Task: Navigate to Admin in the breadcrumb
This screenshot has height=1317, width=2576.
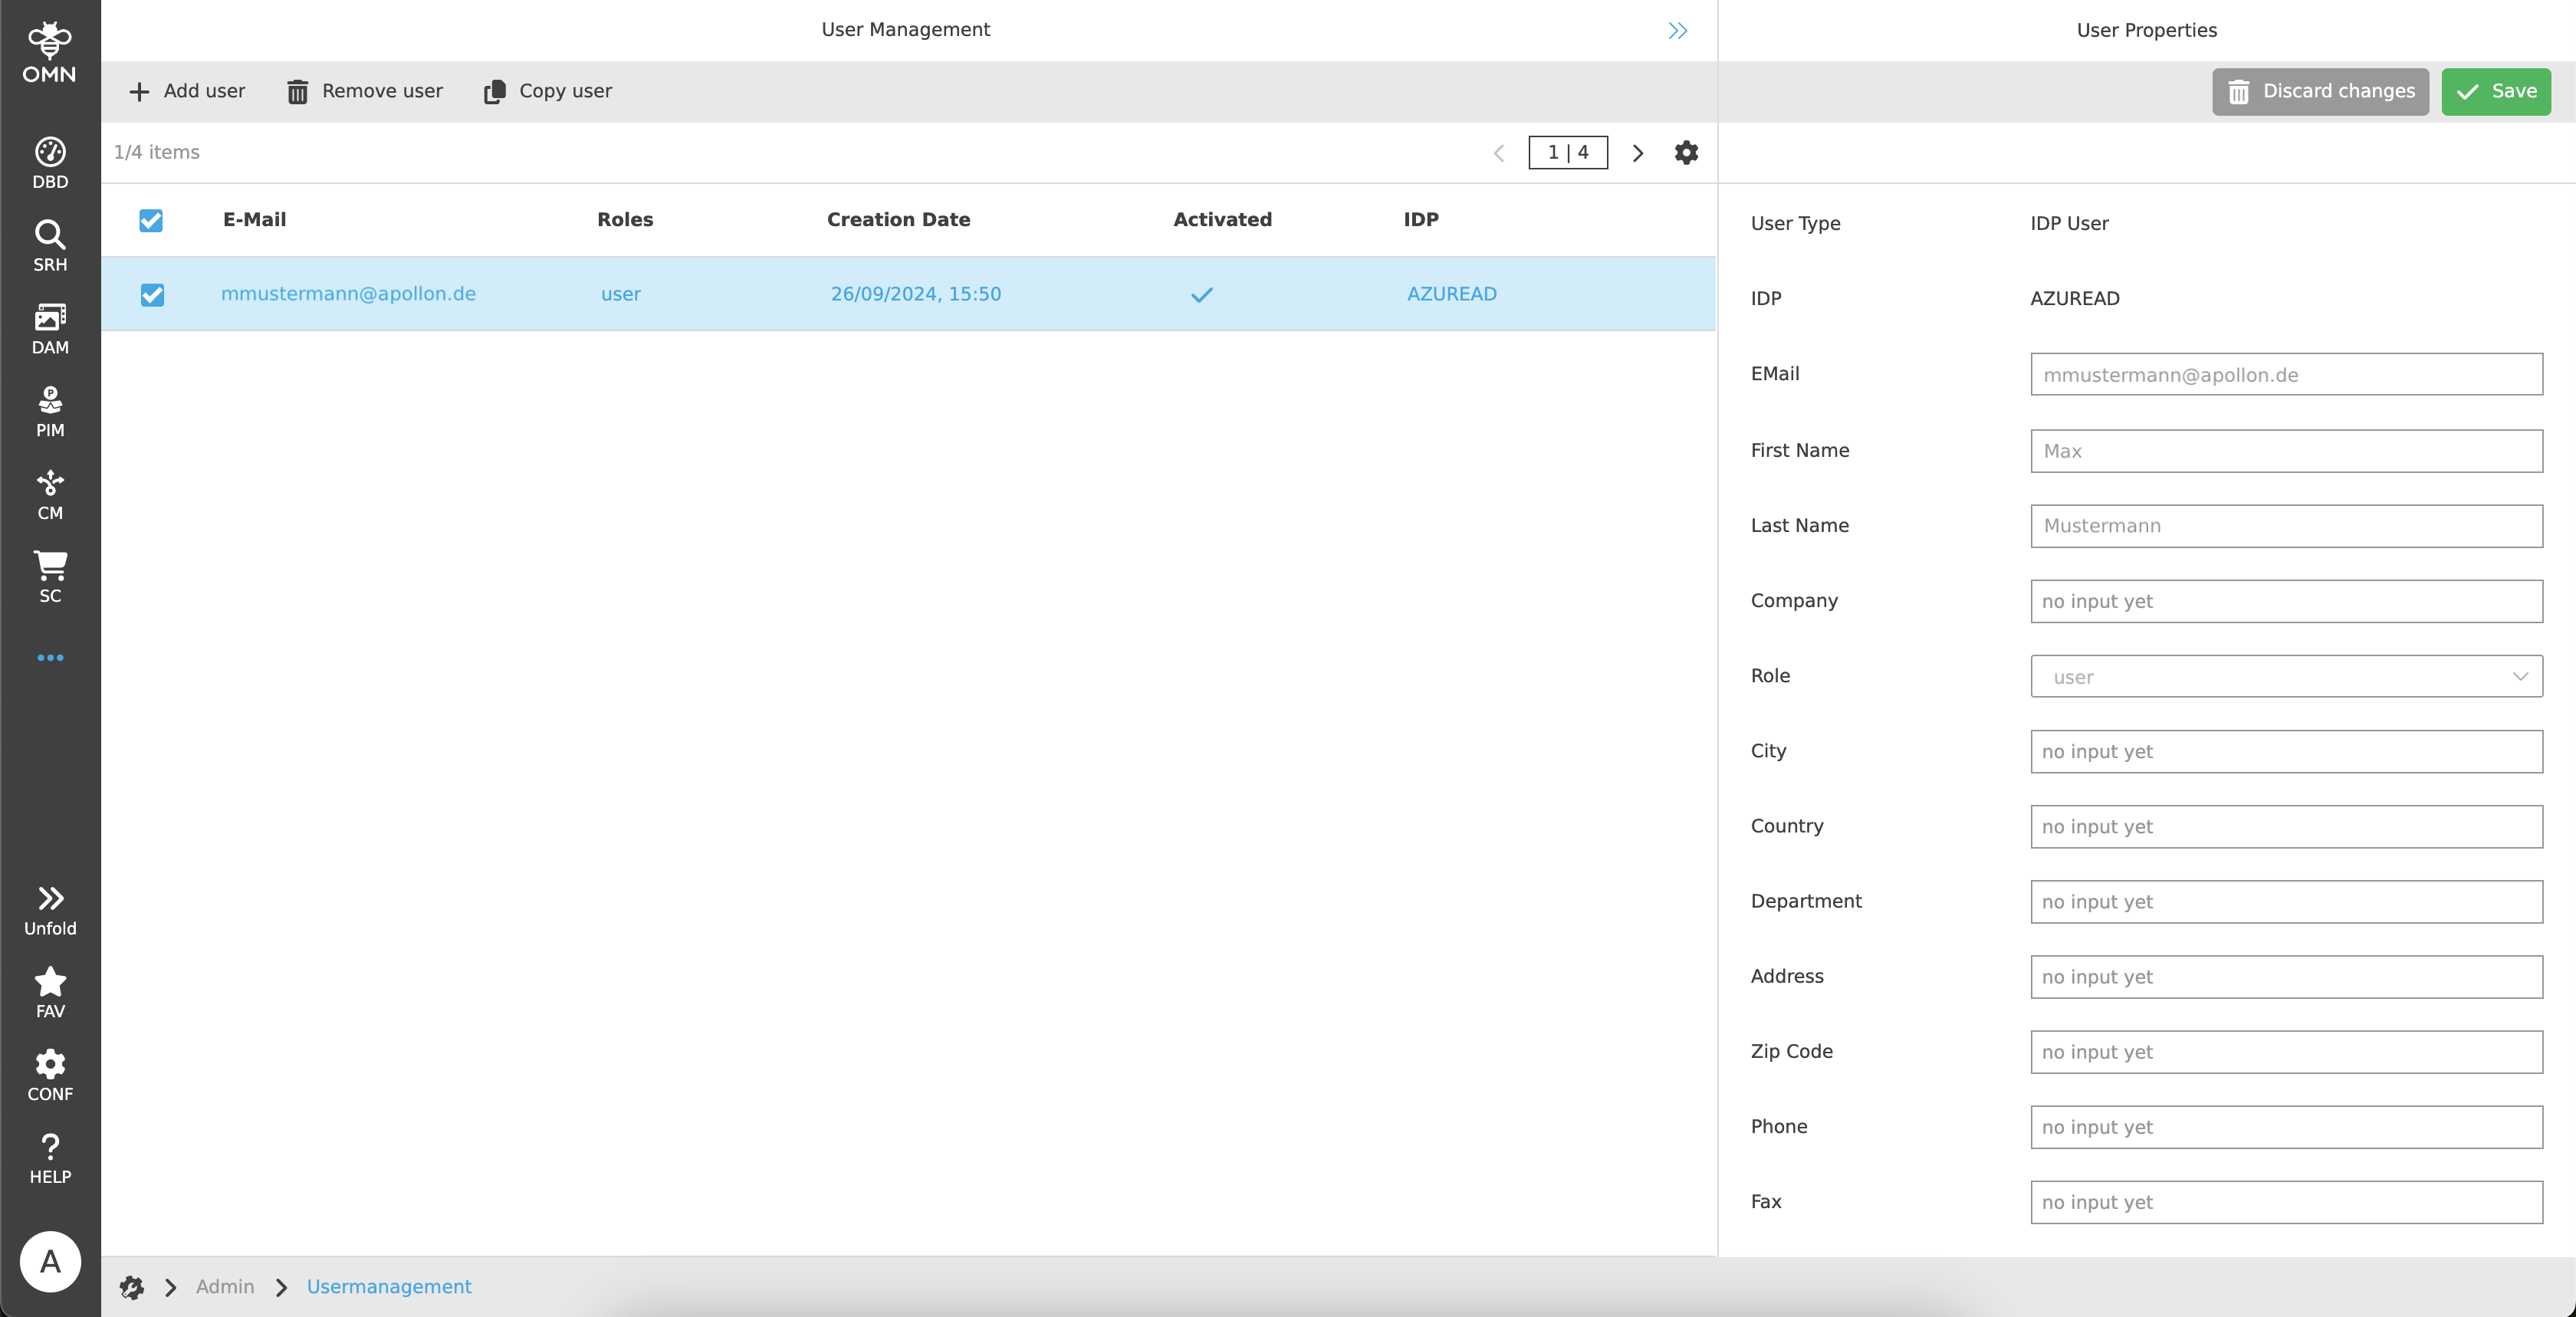Action: click(225, 1287)
